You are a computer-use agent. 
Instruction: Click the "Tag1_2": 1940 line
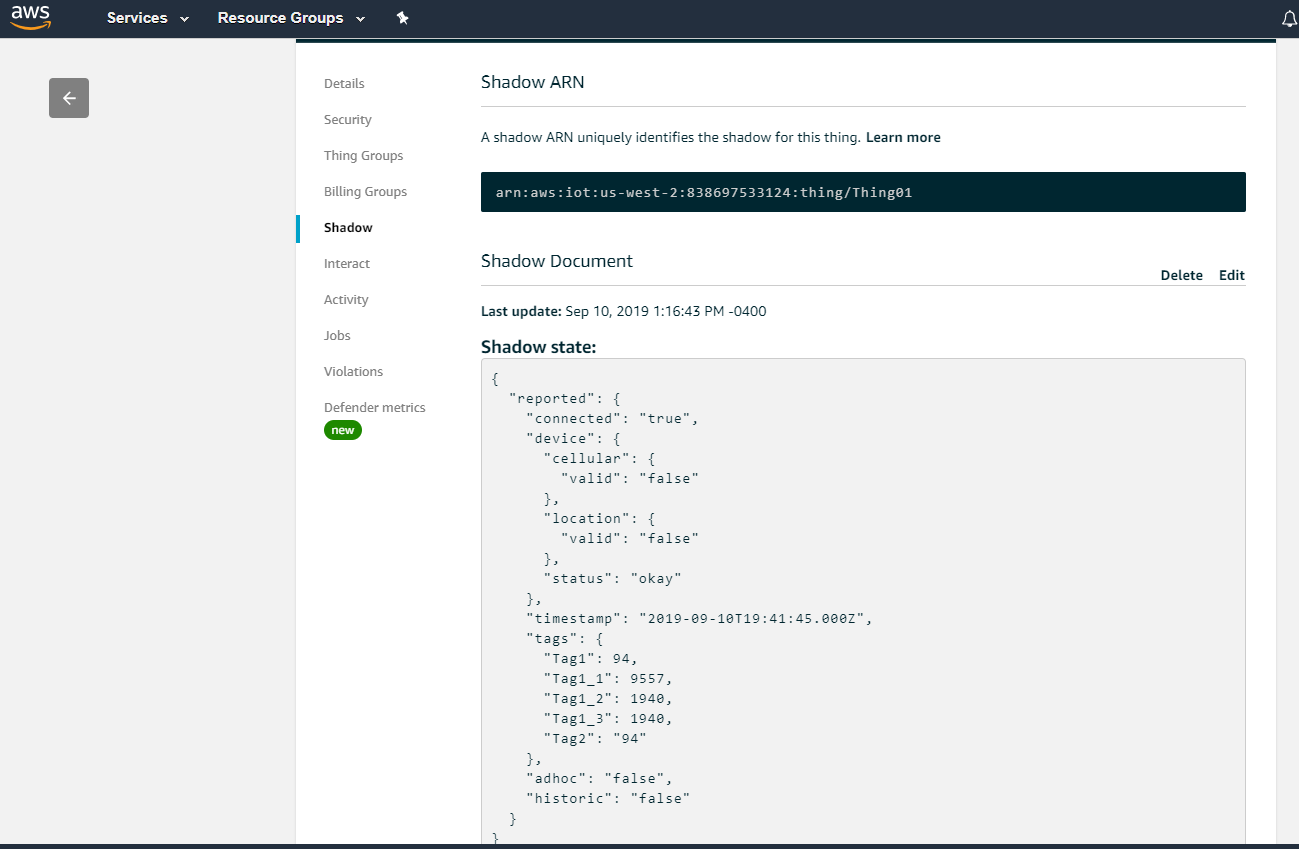pyautogui.click(x=608, y=699)
